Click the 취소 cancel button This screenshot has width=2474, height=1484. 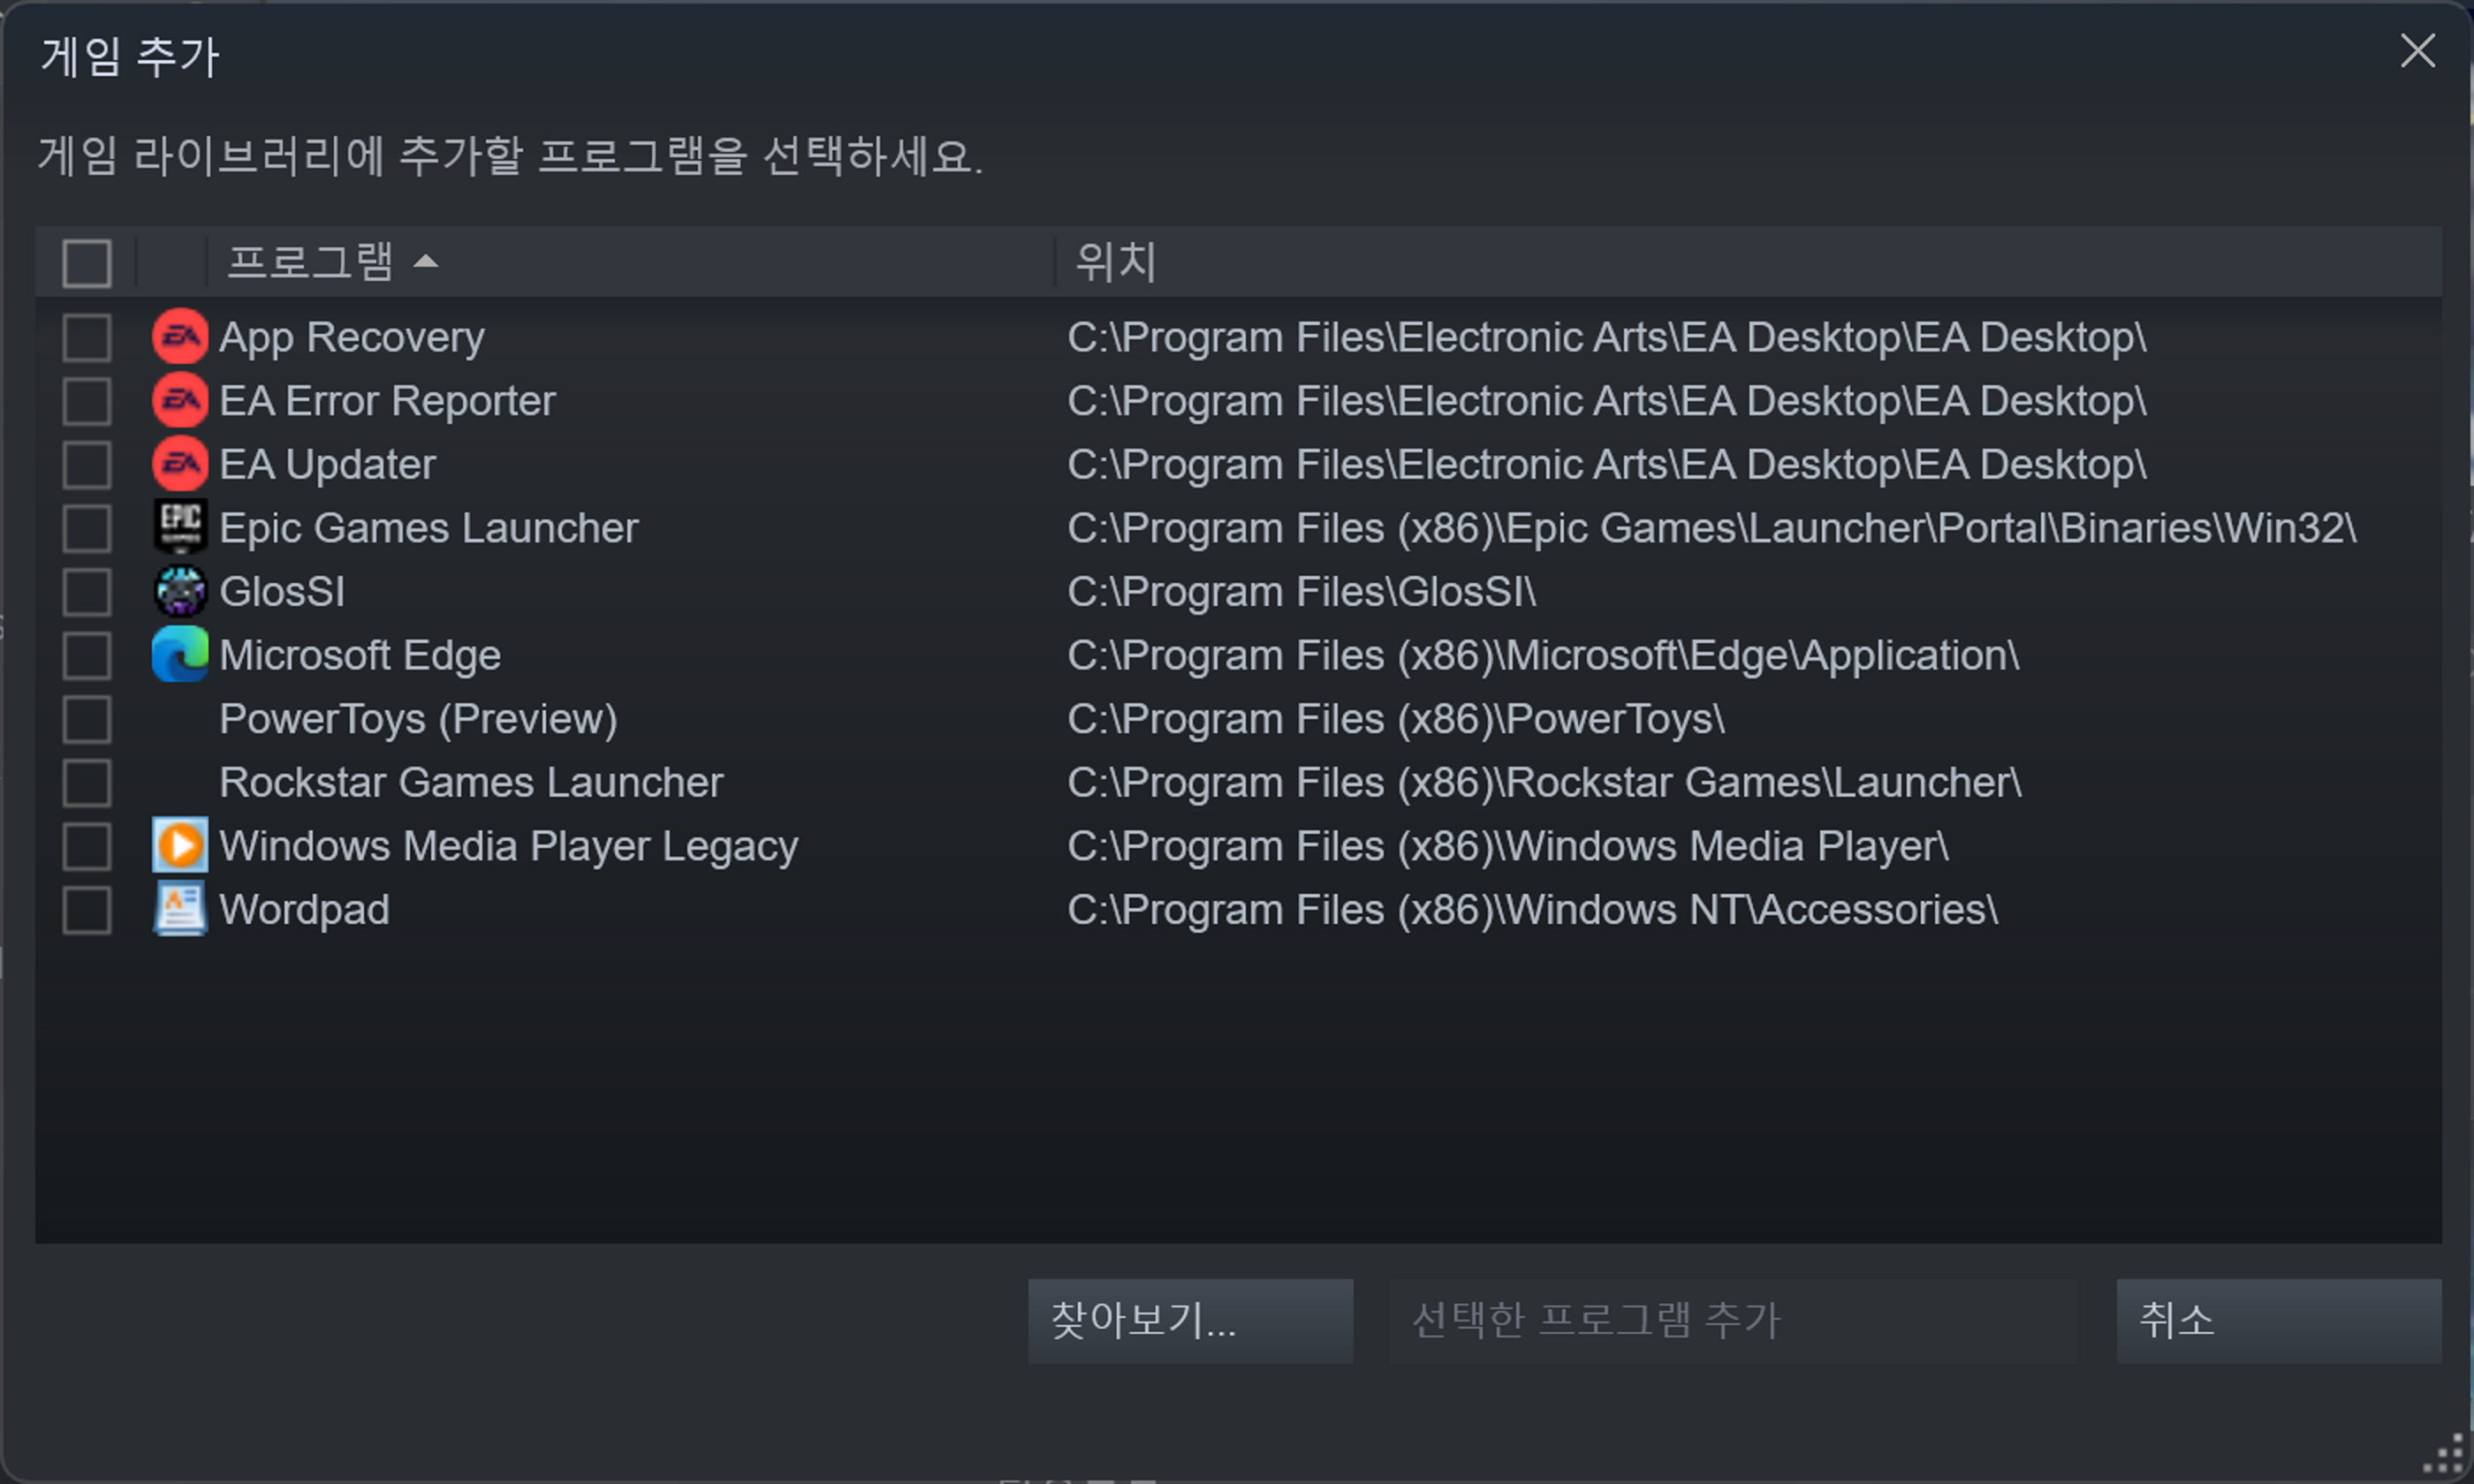point(2278,1321)
